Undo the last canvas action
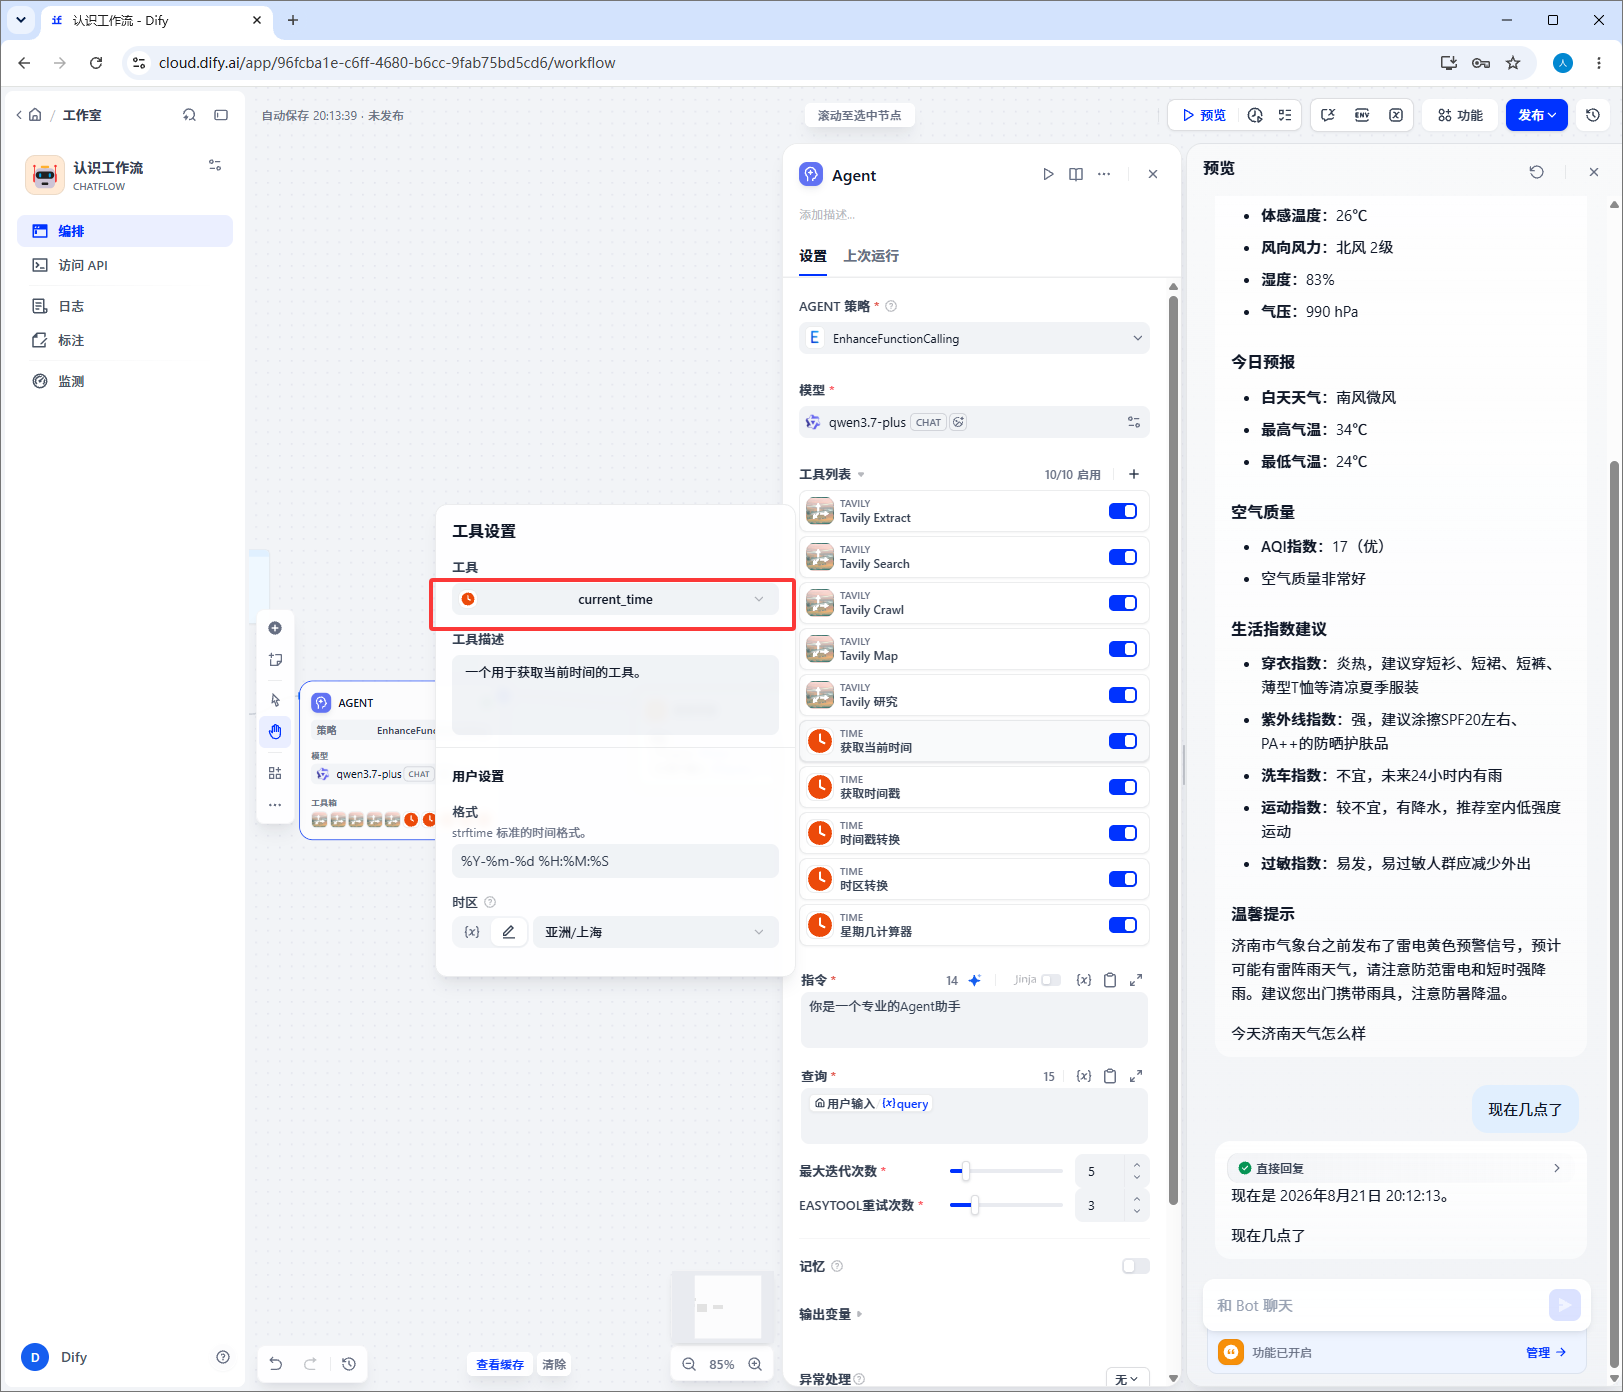This screenshot has height=1392, width=1623. (276, 1364)
